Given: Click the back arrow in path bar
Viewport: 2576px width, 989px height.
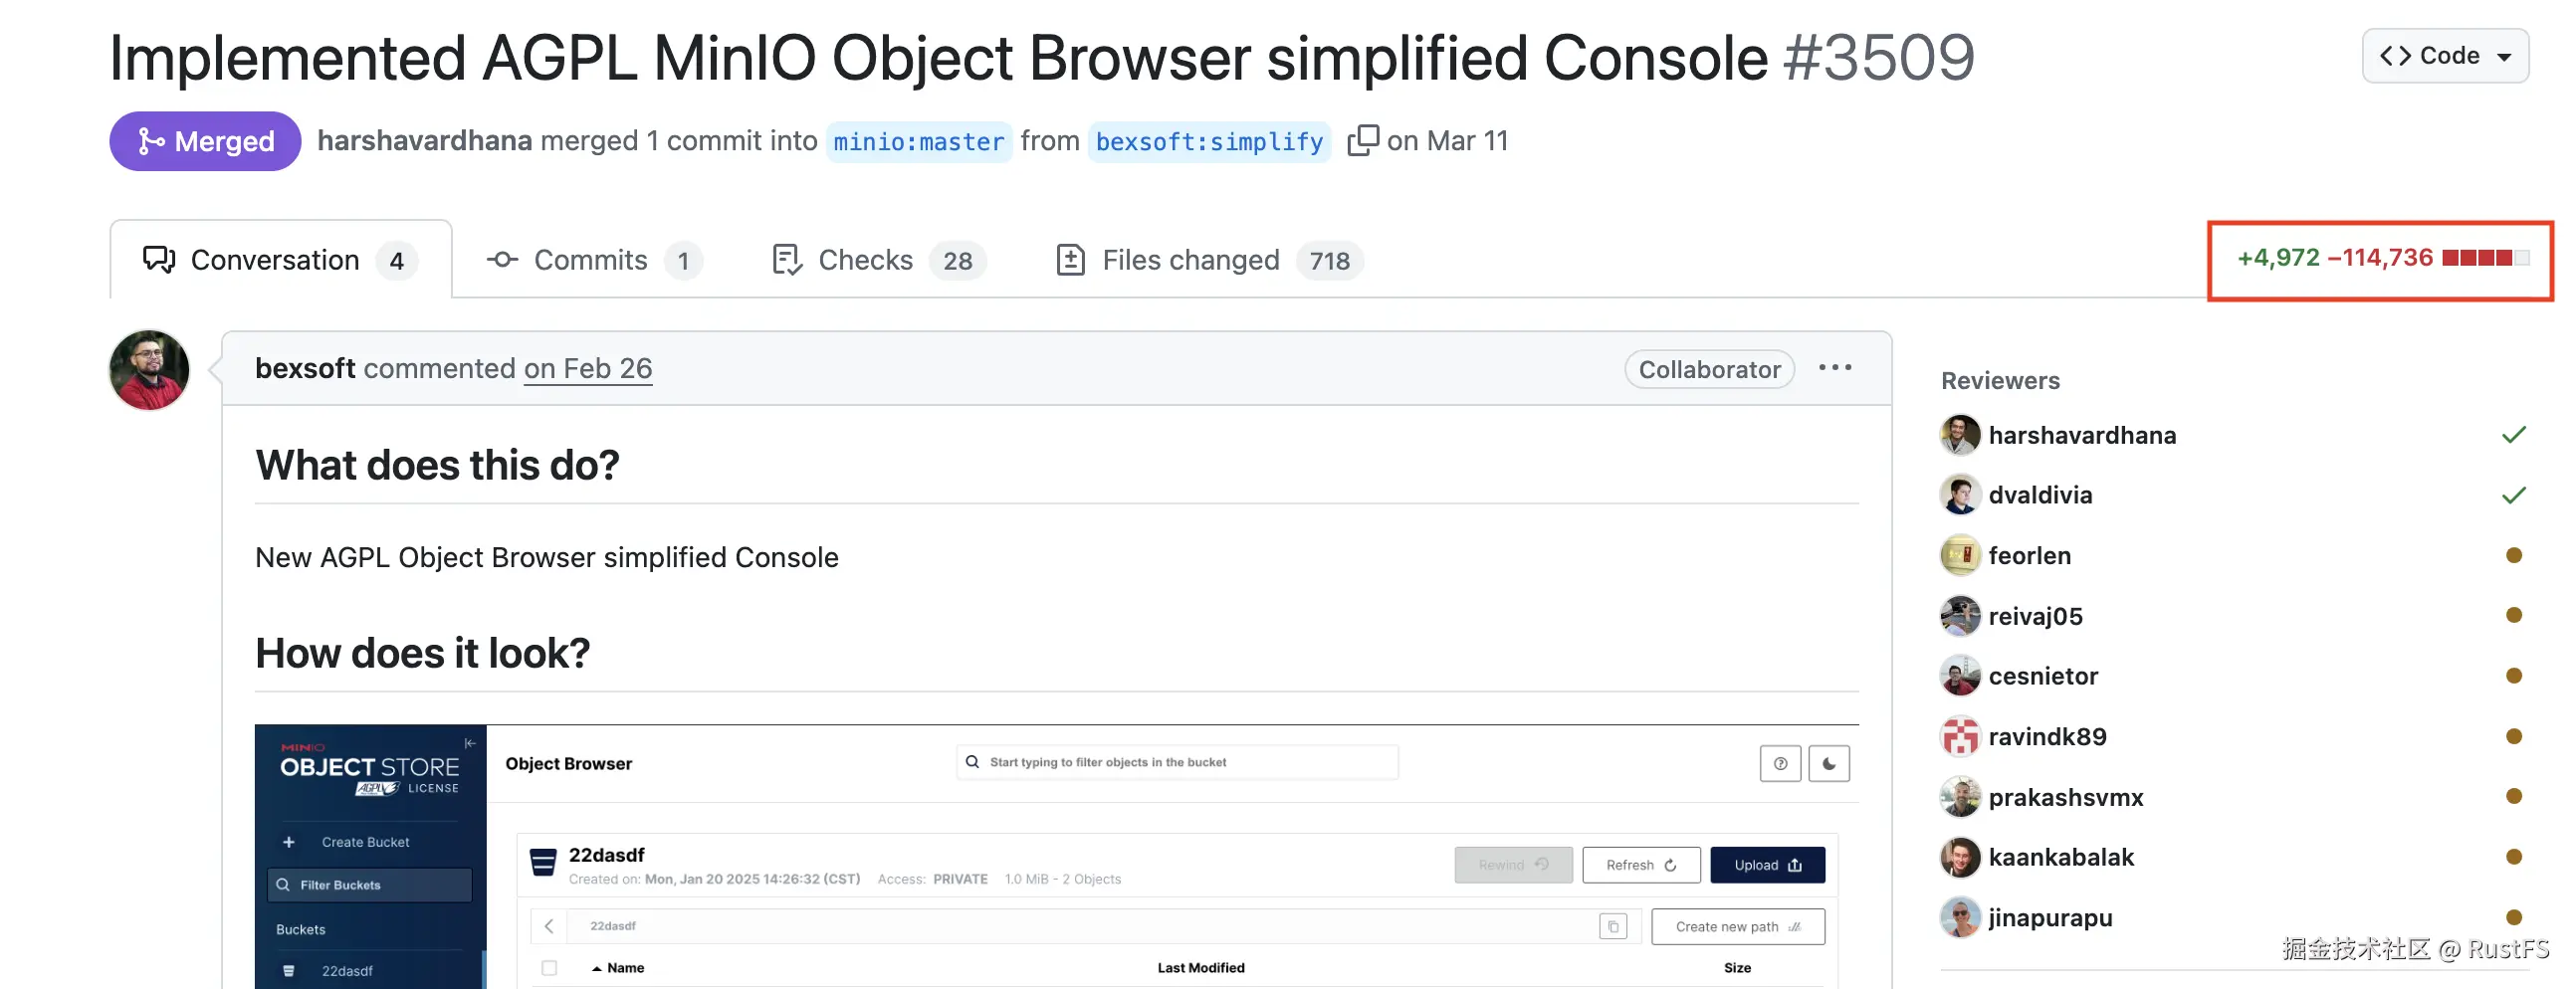Looking at the screenshot, I should [549, 927].
